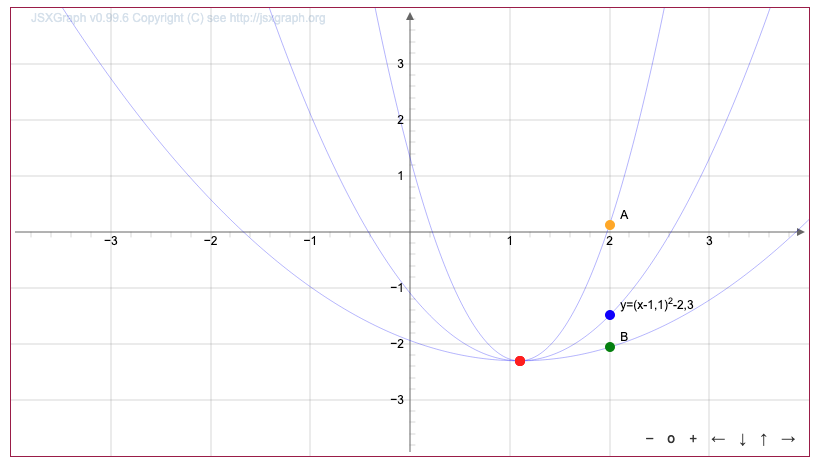Pan the graph with the up arrow
Viewport: 820px width, 462px height.
(764, 439)
